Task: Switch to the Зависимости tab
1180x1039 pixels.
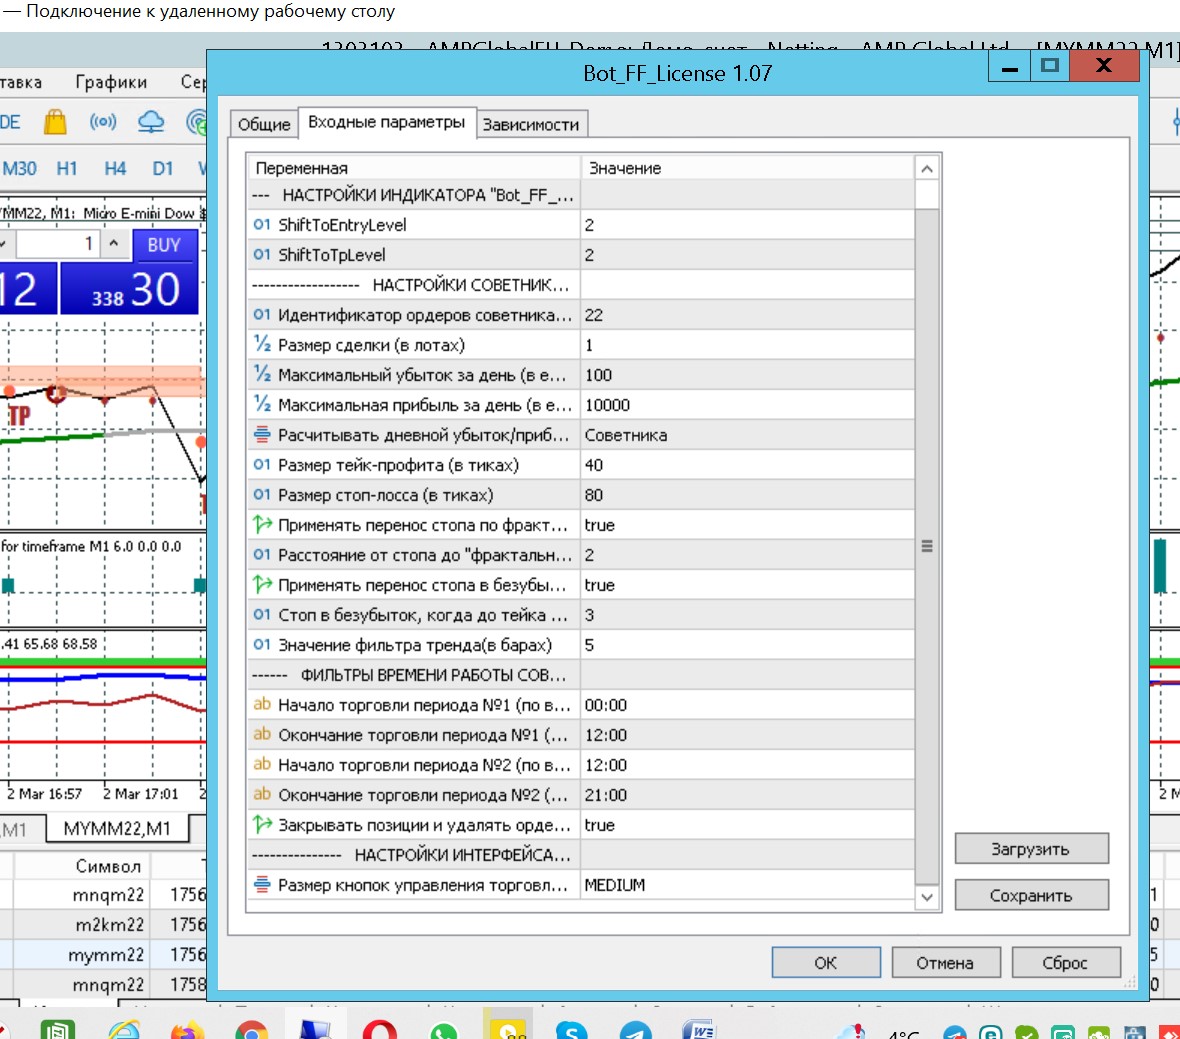Action: 531,124
